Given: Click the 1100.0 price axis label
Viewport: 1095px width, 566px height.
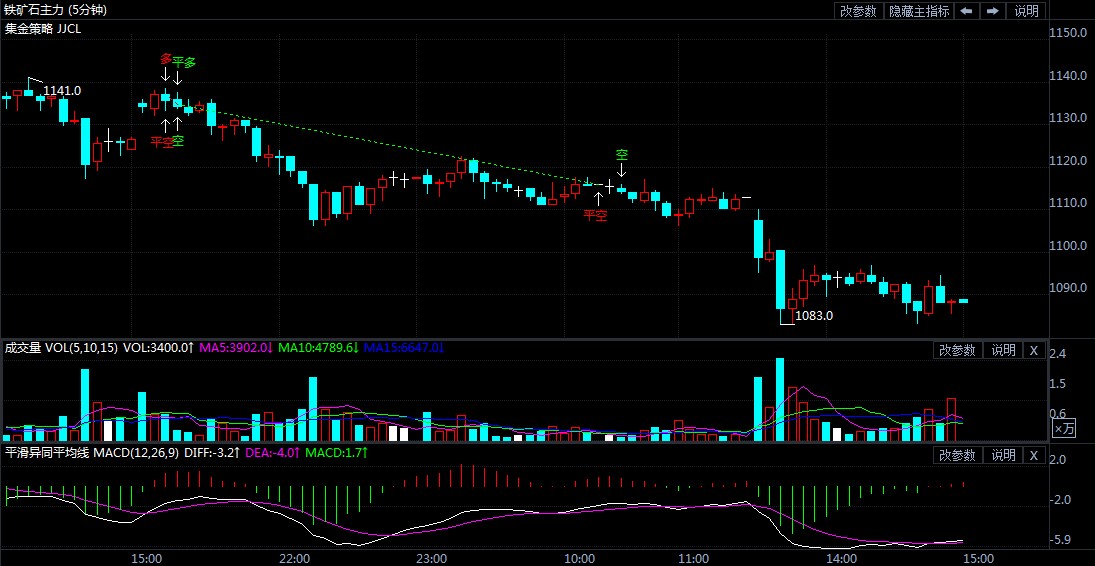Looking at the screenshot, I should click(x=1068, y=246).
